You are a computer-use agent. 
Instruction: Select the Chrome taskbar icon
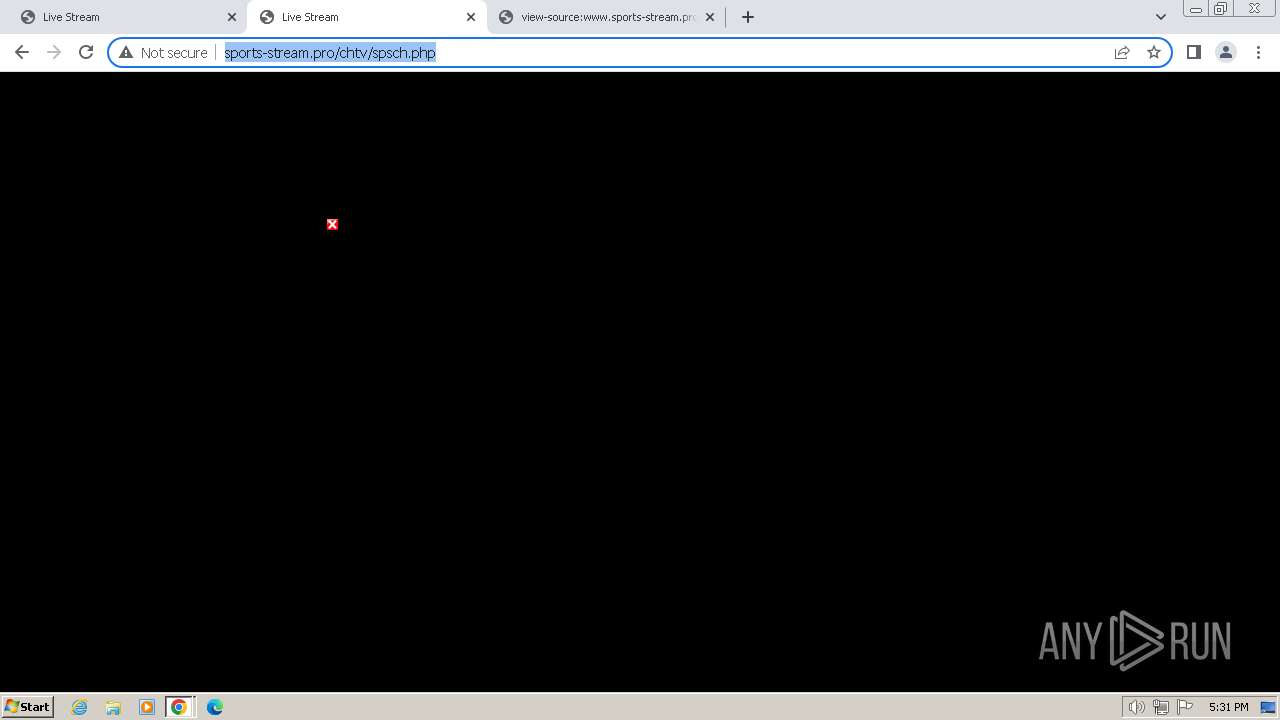(179, 707)
